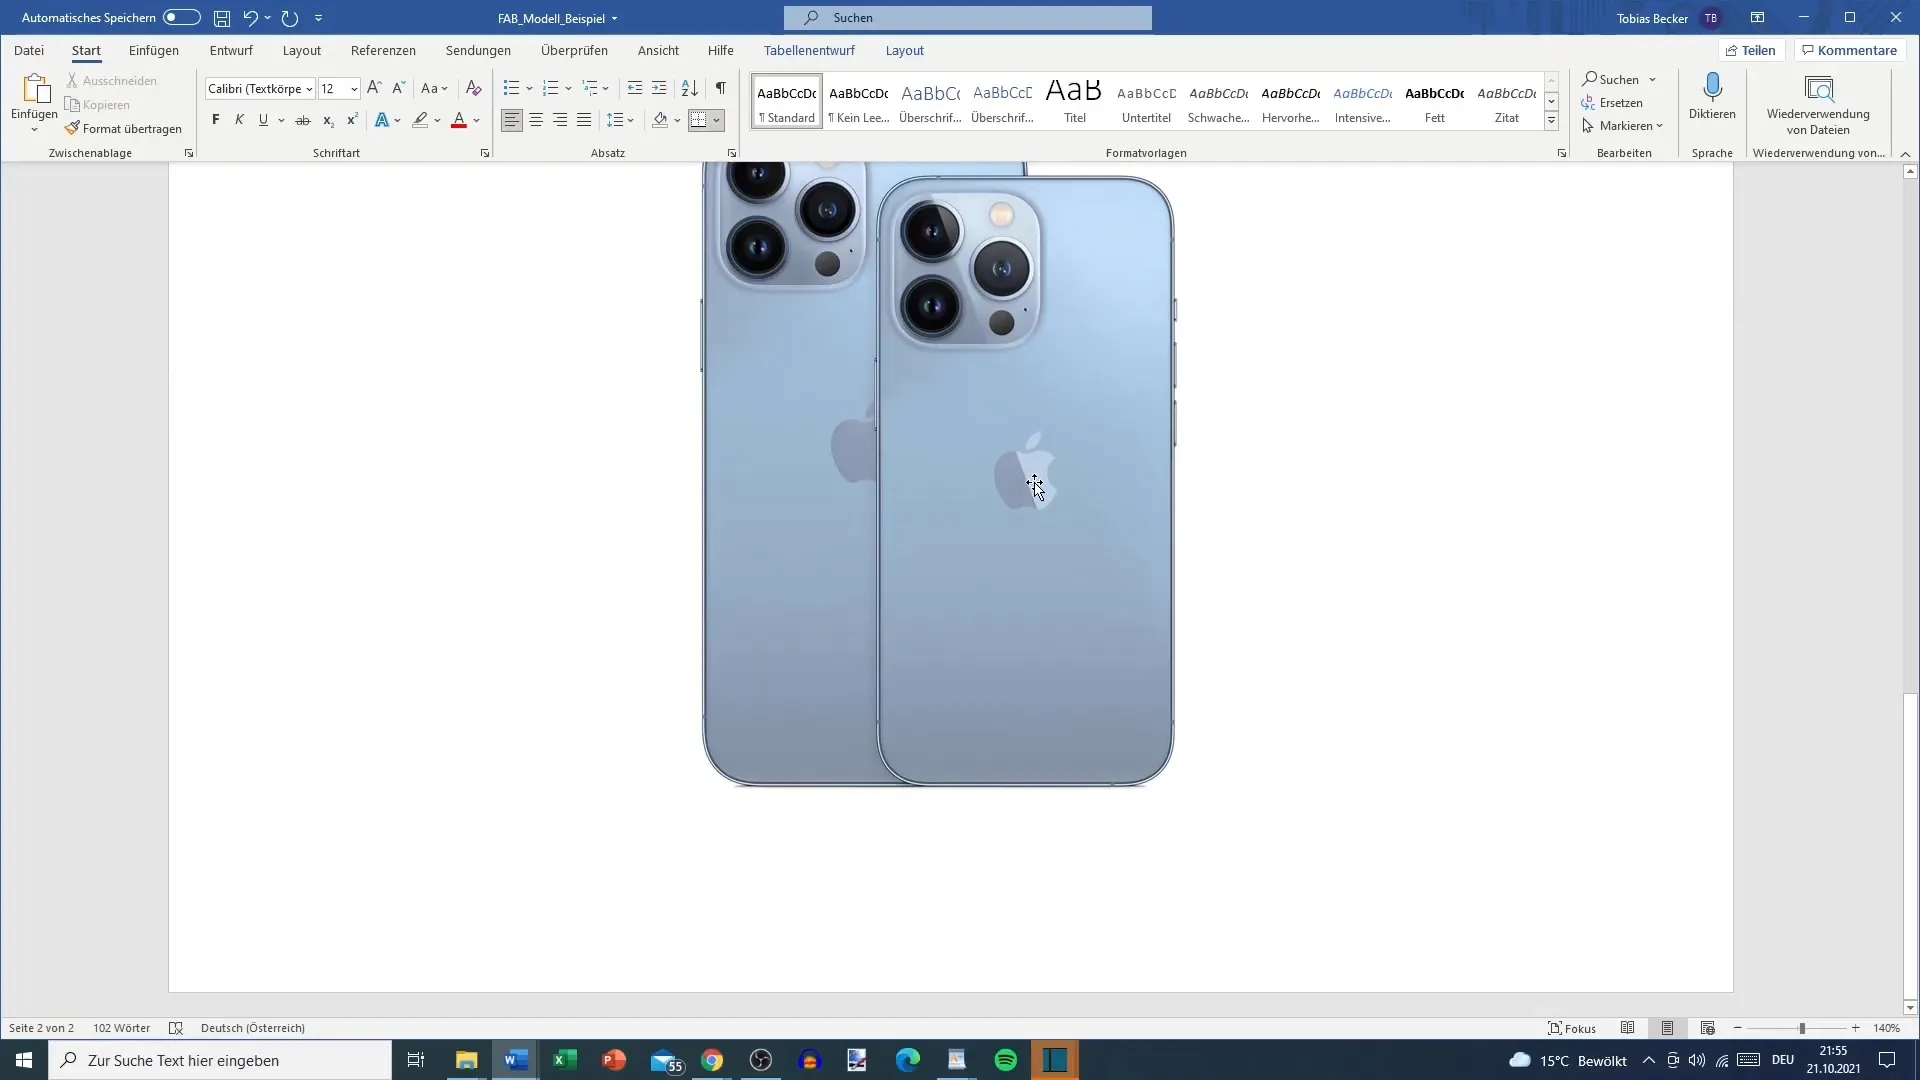Apply red font color swatch
The width and height of the screenshot is (1920, 1080).
tap(459, 120)
